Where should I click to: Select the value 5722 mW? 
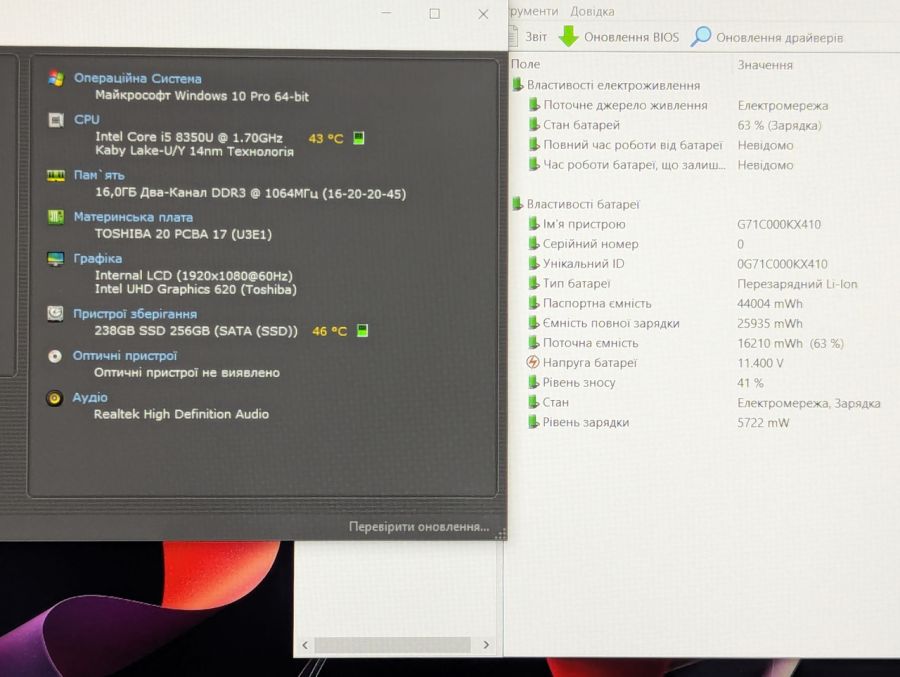point(763,423)
